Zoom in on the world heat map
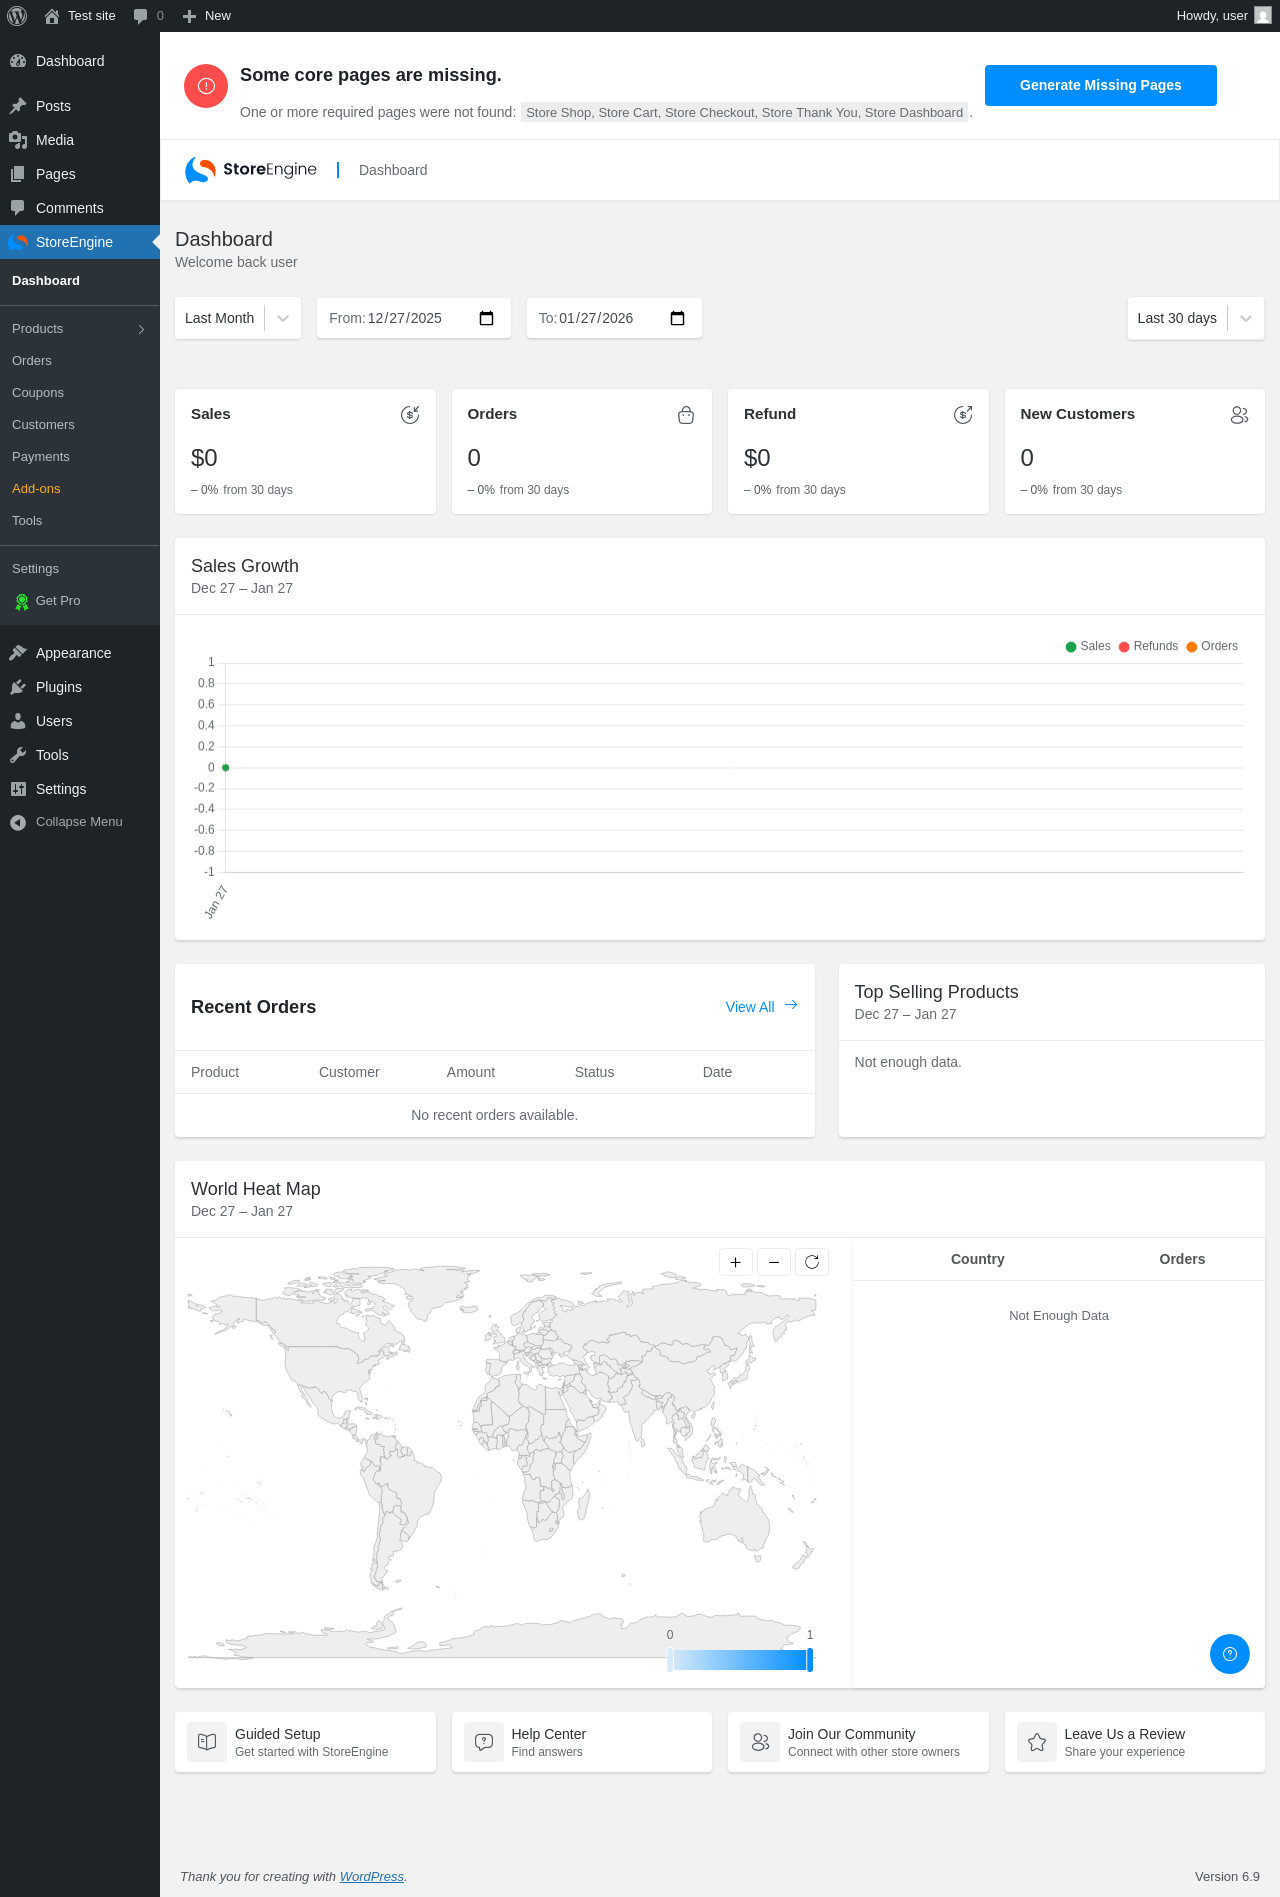Image resolution: width=1280 pixels, height=1897 pixels. (x=736, y=1262)
